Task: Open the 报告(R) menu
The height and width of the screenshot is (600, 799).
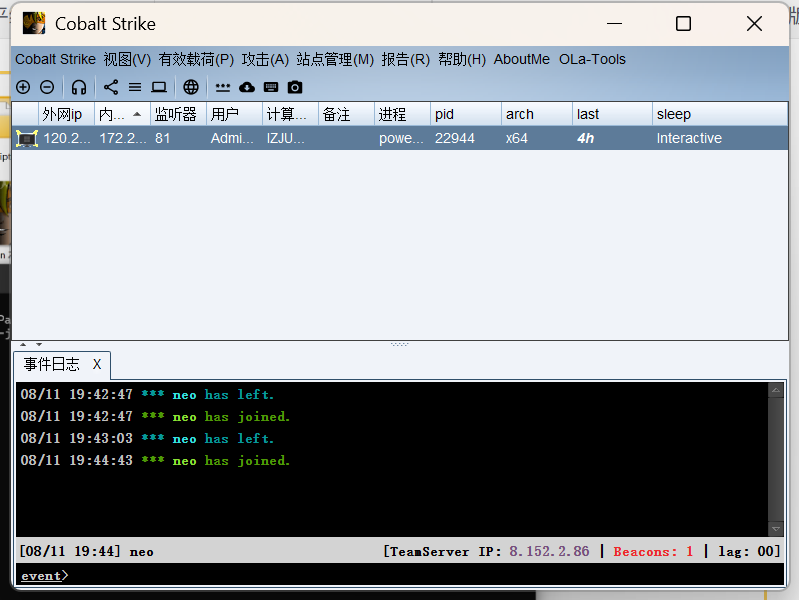Action: 406,59
